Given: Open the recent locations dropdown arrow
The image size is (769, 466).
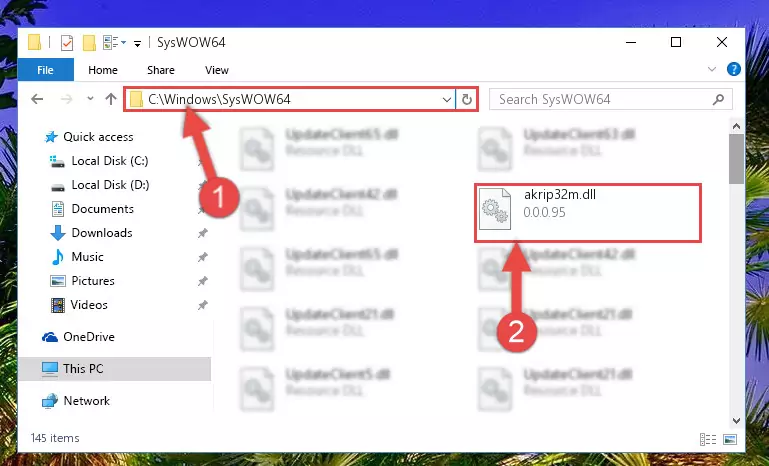Looking at the screenshot, I should 90,99.
